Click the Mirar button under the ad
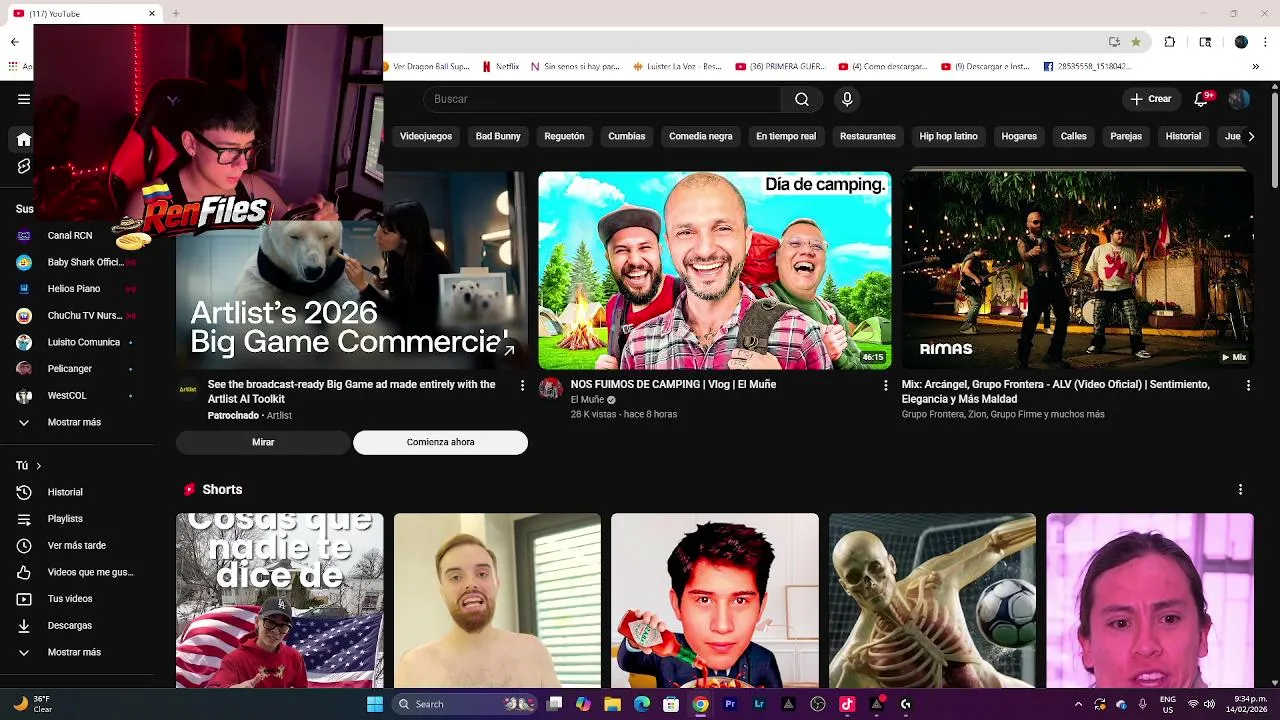This screenshot has width=1280, height=720. [x=263, y=442]
